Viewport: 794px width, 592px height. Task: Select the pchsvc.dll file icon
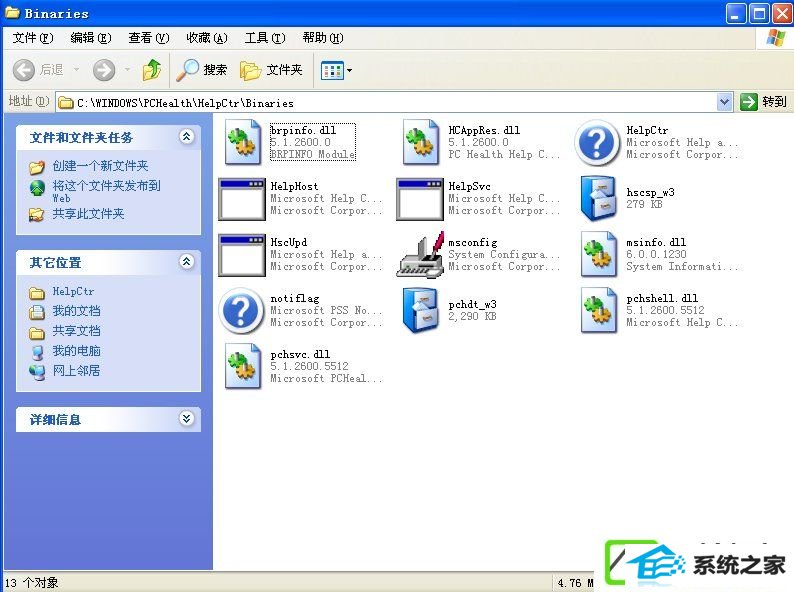tap(243, 366)
